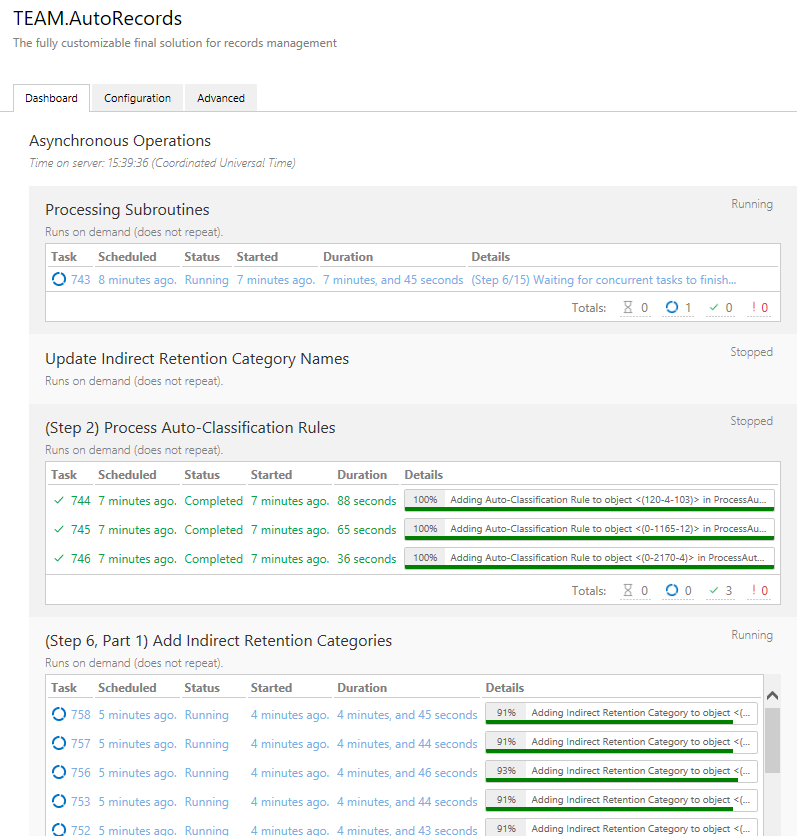797x836 pixels.
Task: Click completed checkmark icon for task 745
Action: coord(59,529)
